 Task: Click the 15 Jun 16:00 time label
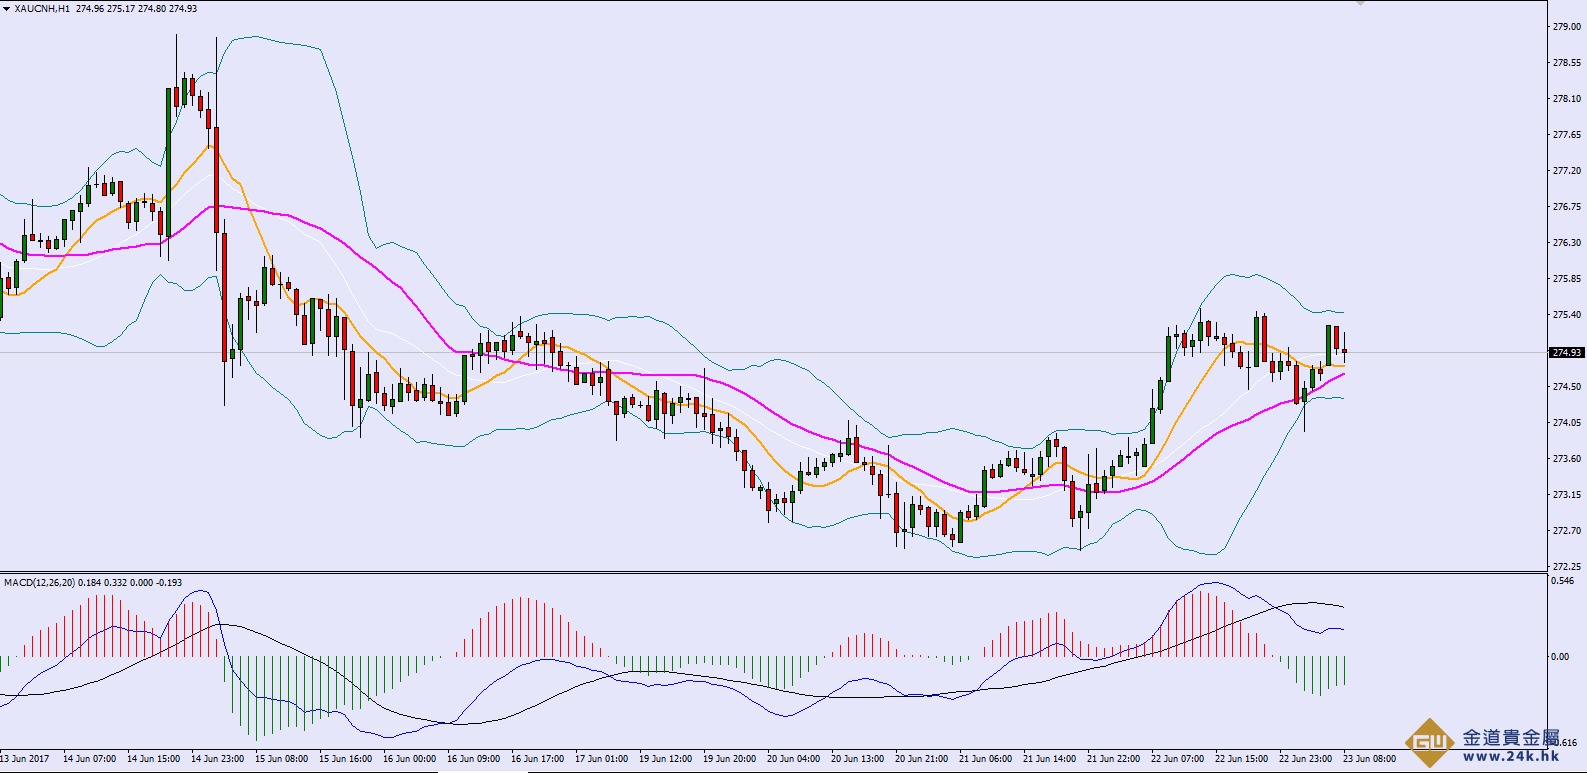tap(345, 759)
